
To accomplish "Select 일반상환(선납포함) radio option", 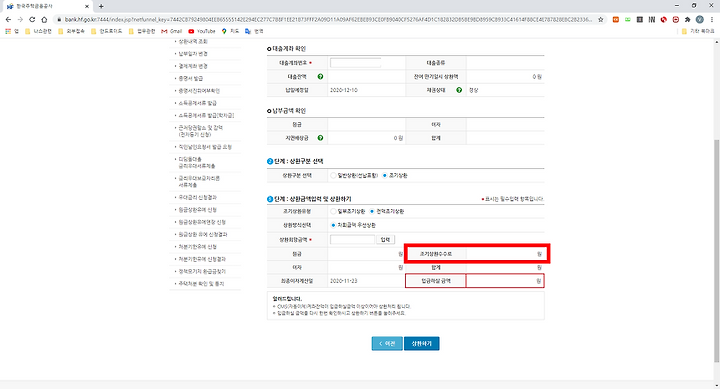I will [333, 175].
